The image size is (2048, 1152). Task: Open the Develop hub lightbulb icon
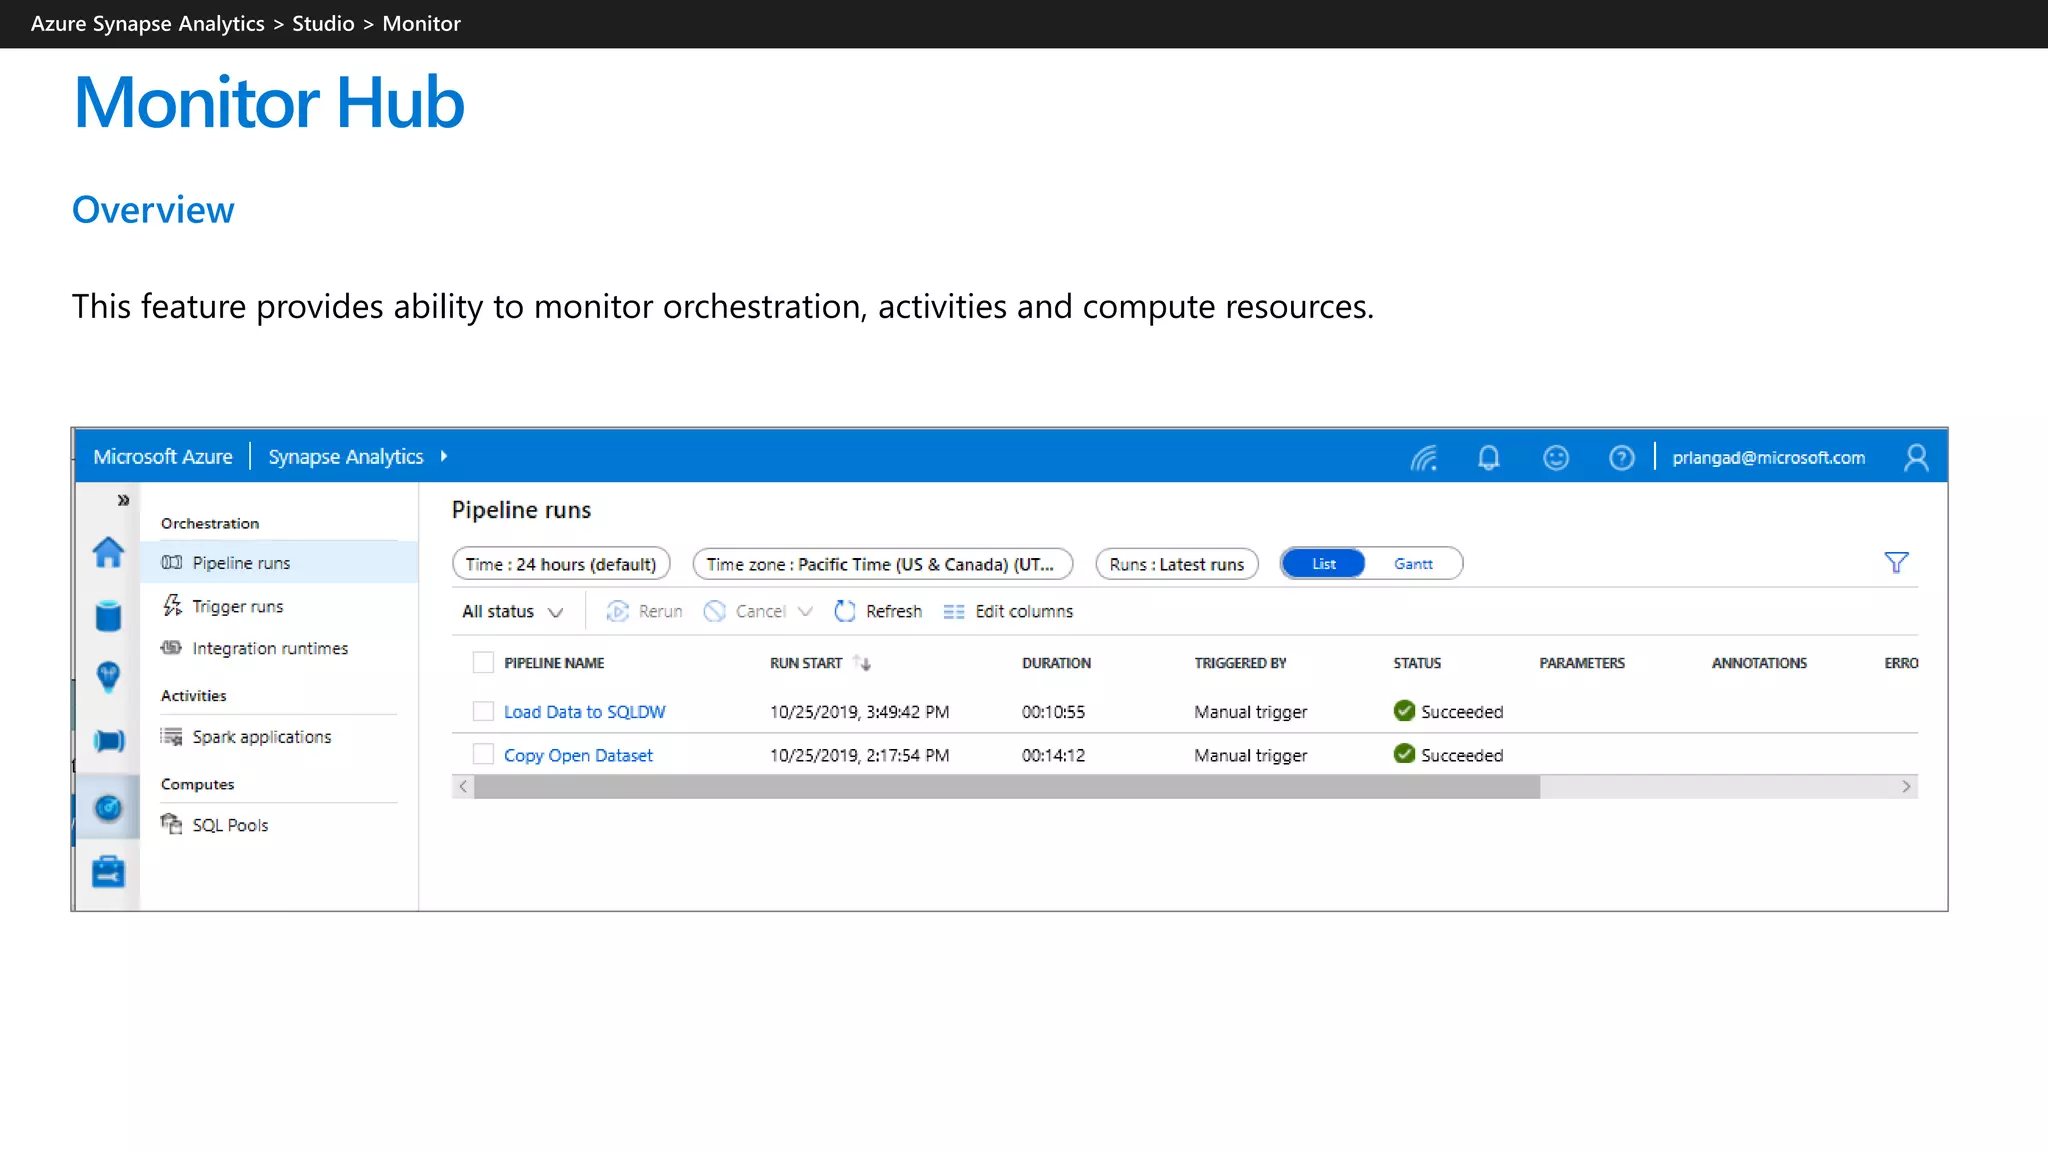point(108,677)
